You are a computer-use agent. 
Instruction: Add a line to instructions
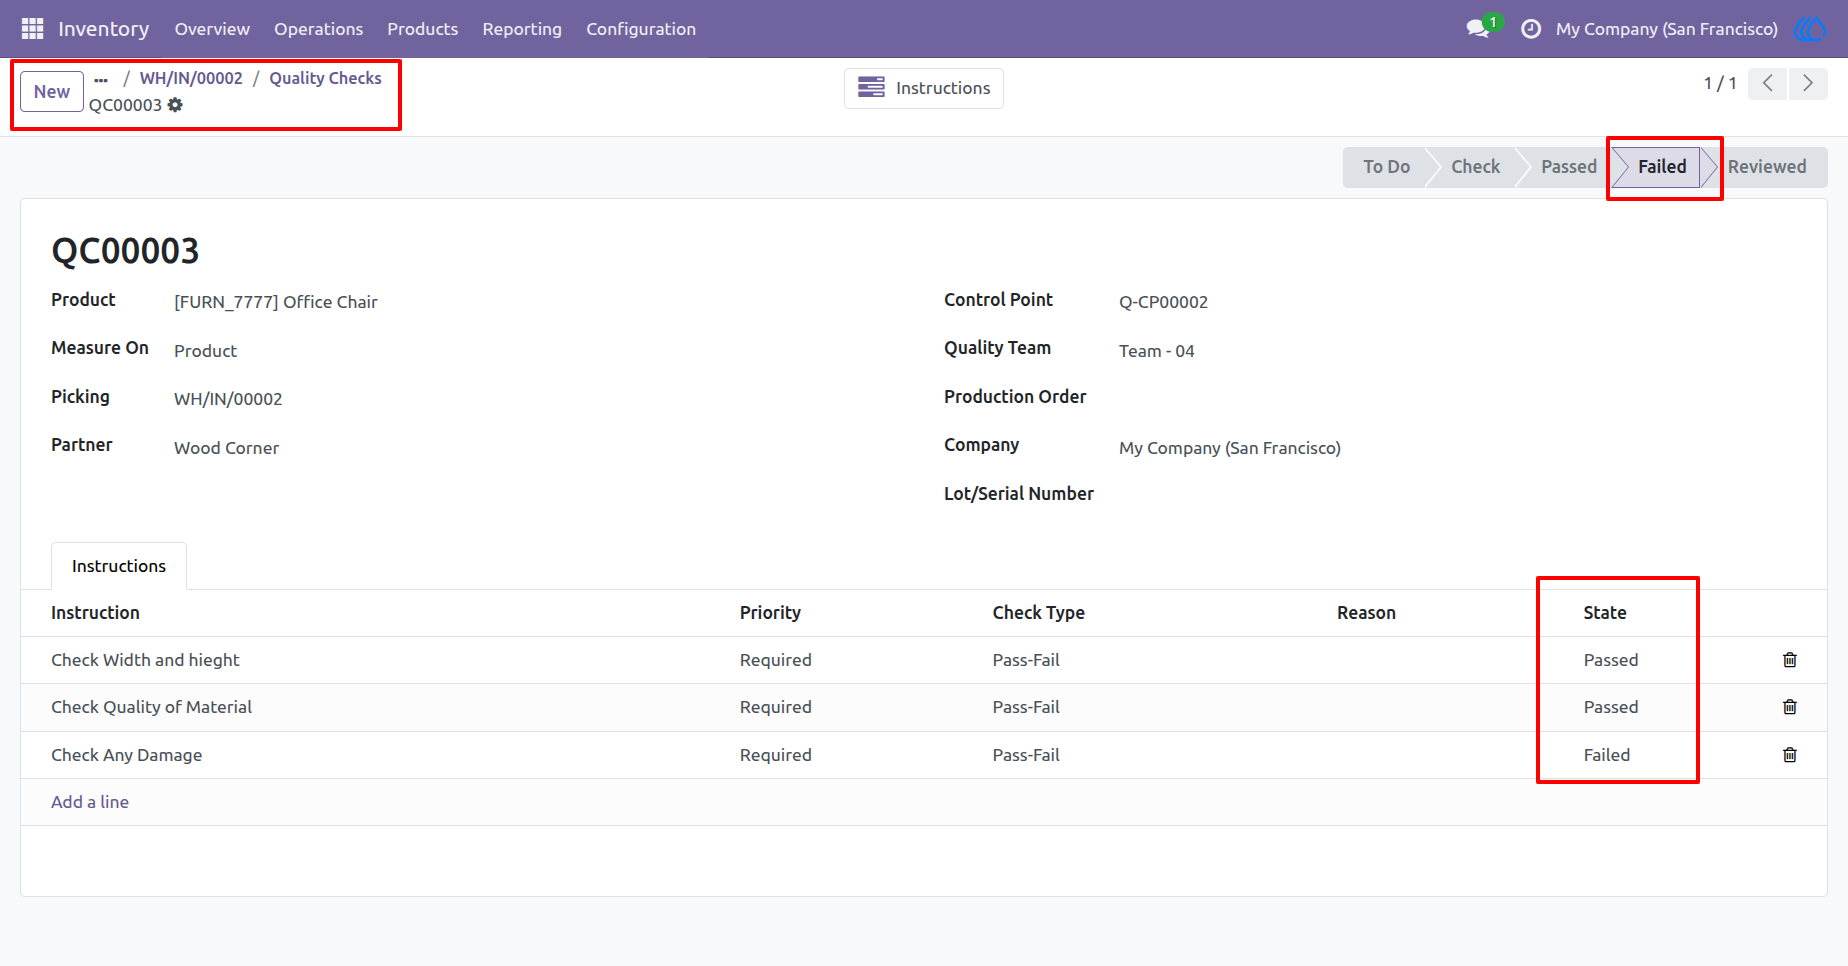click(90, 802)
